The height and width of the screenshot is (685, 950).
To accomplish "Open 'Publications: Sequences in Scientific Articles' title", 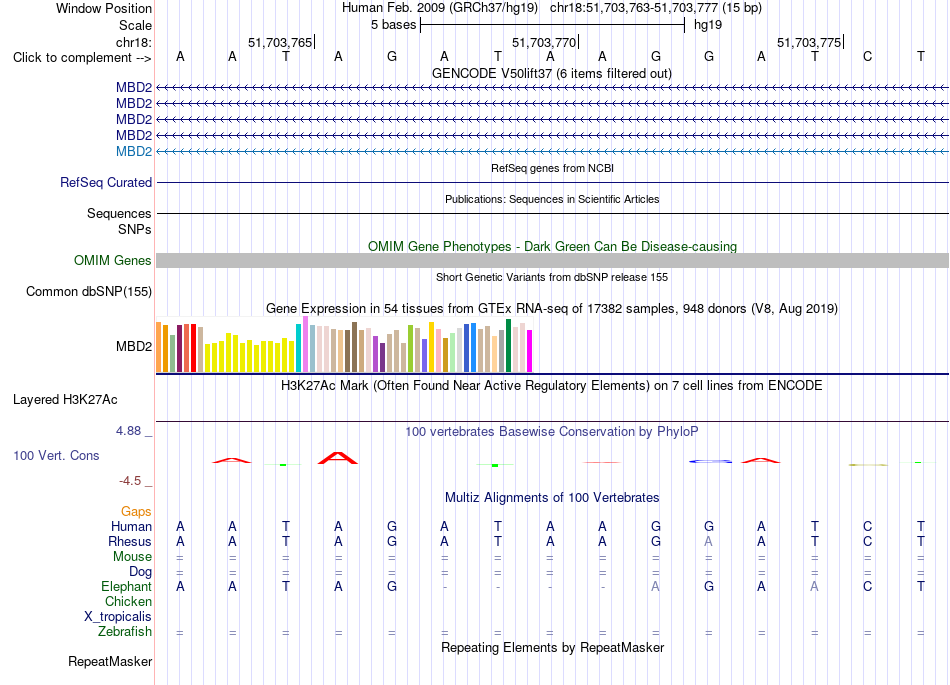I will 552,199.
